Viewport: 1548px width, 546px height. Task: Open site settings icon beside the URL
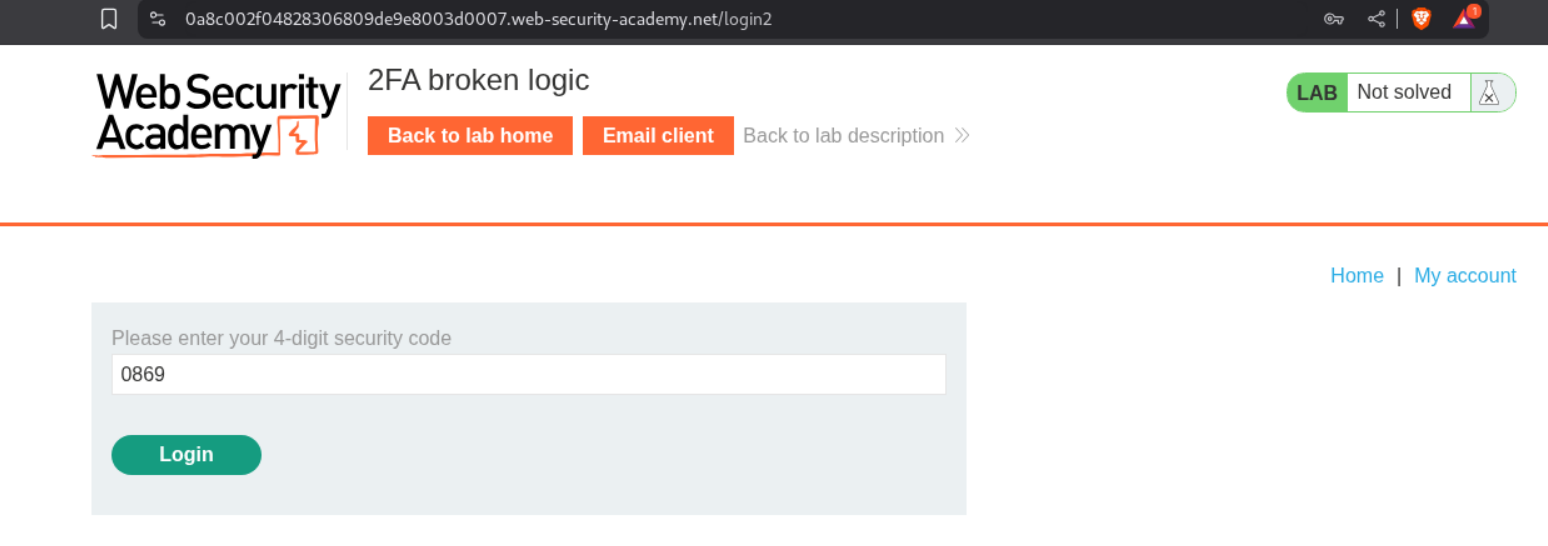coord(157,19)
